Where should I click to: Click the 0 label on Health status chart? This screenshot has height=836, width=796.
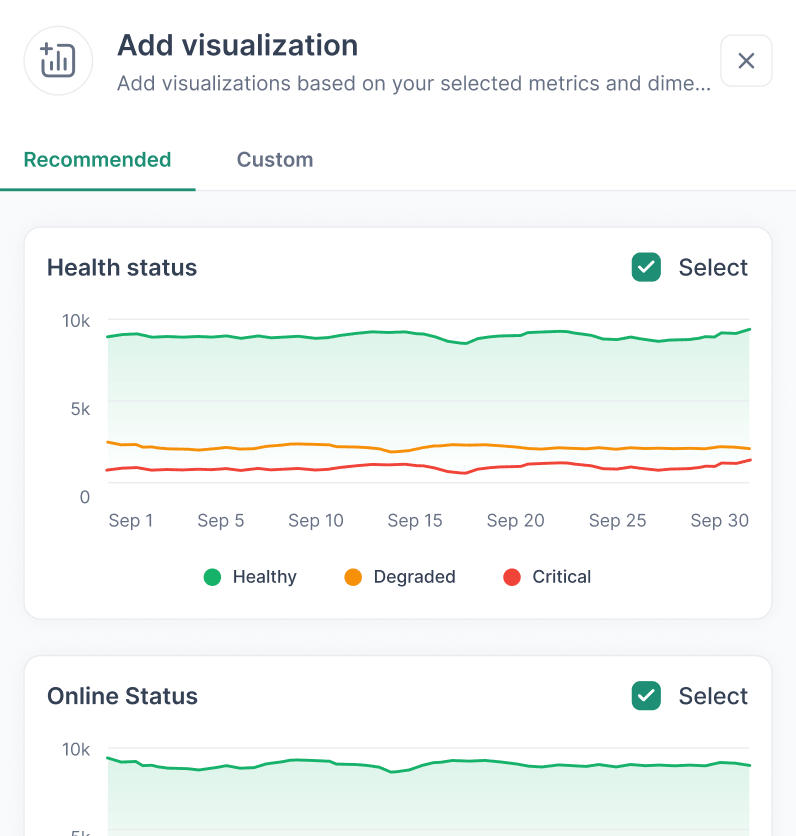coord(85,497)
